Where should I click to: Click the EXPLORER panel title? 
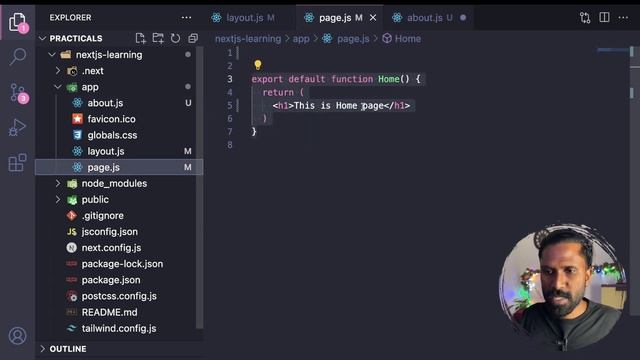tap(71, 18)
